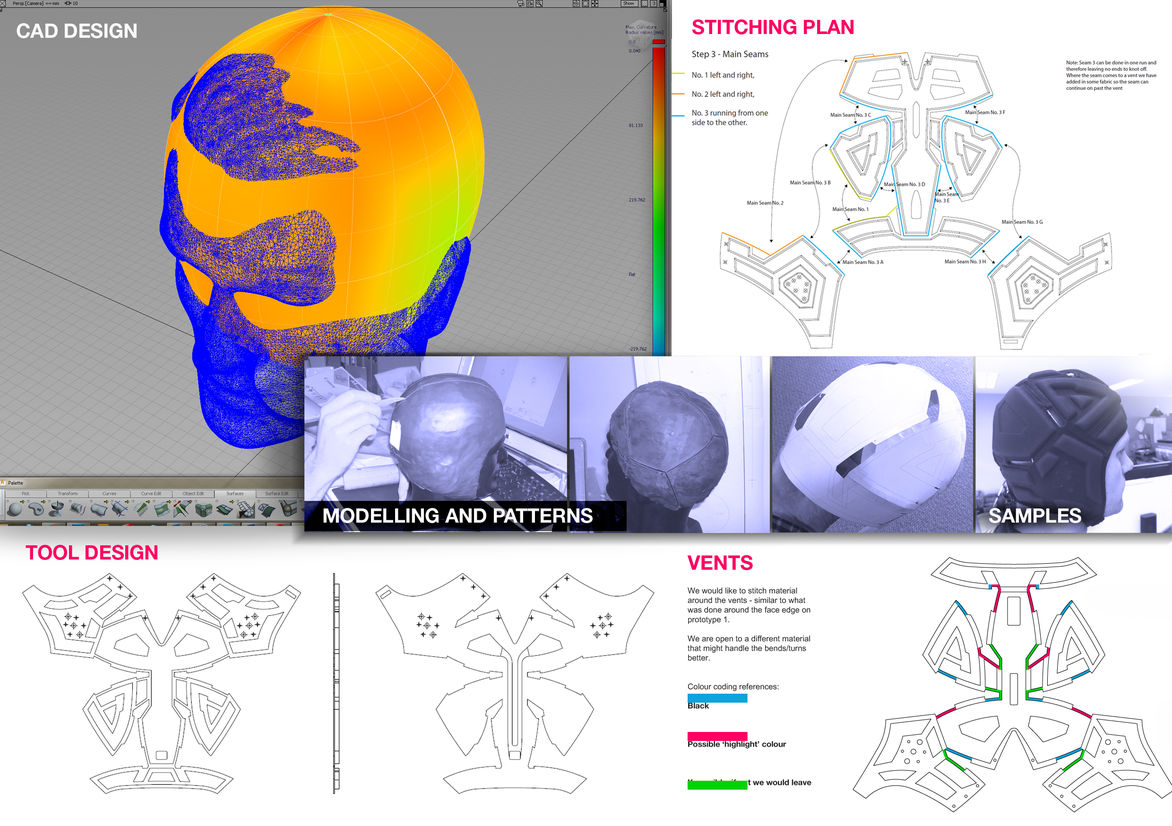Click the pink highlight colour swatch
Viewport: 1172px width, 826px height.
click(x=717, y=736)
